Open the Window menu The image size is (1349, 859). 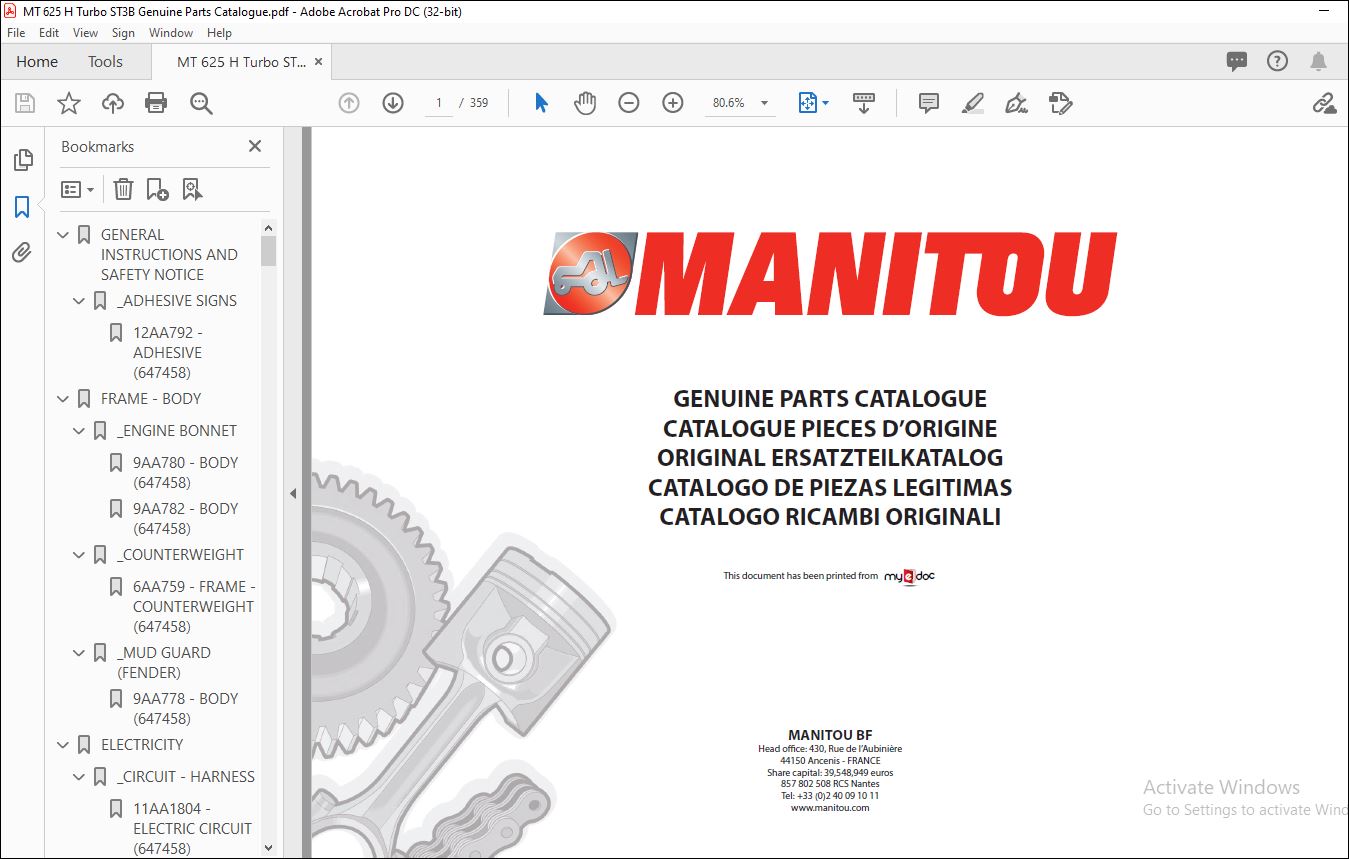pos(171,33)
